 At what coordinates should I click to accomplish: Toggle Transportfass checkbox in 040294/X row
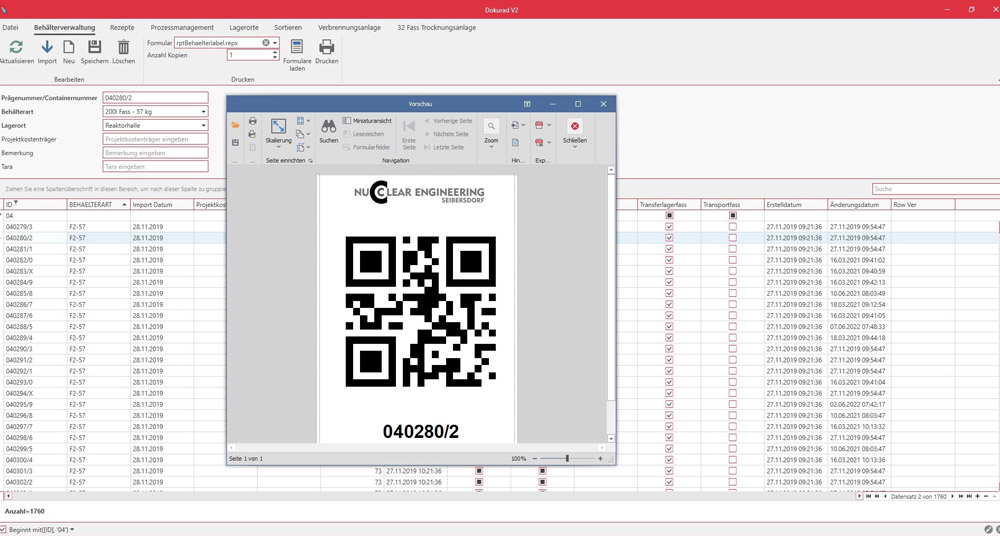(732, 393)
